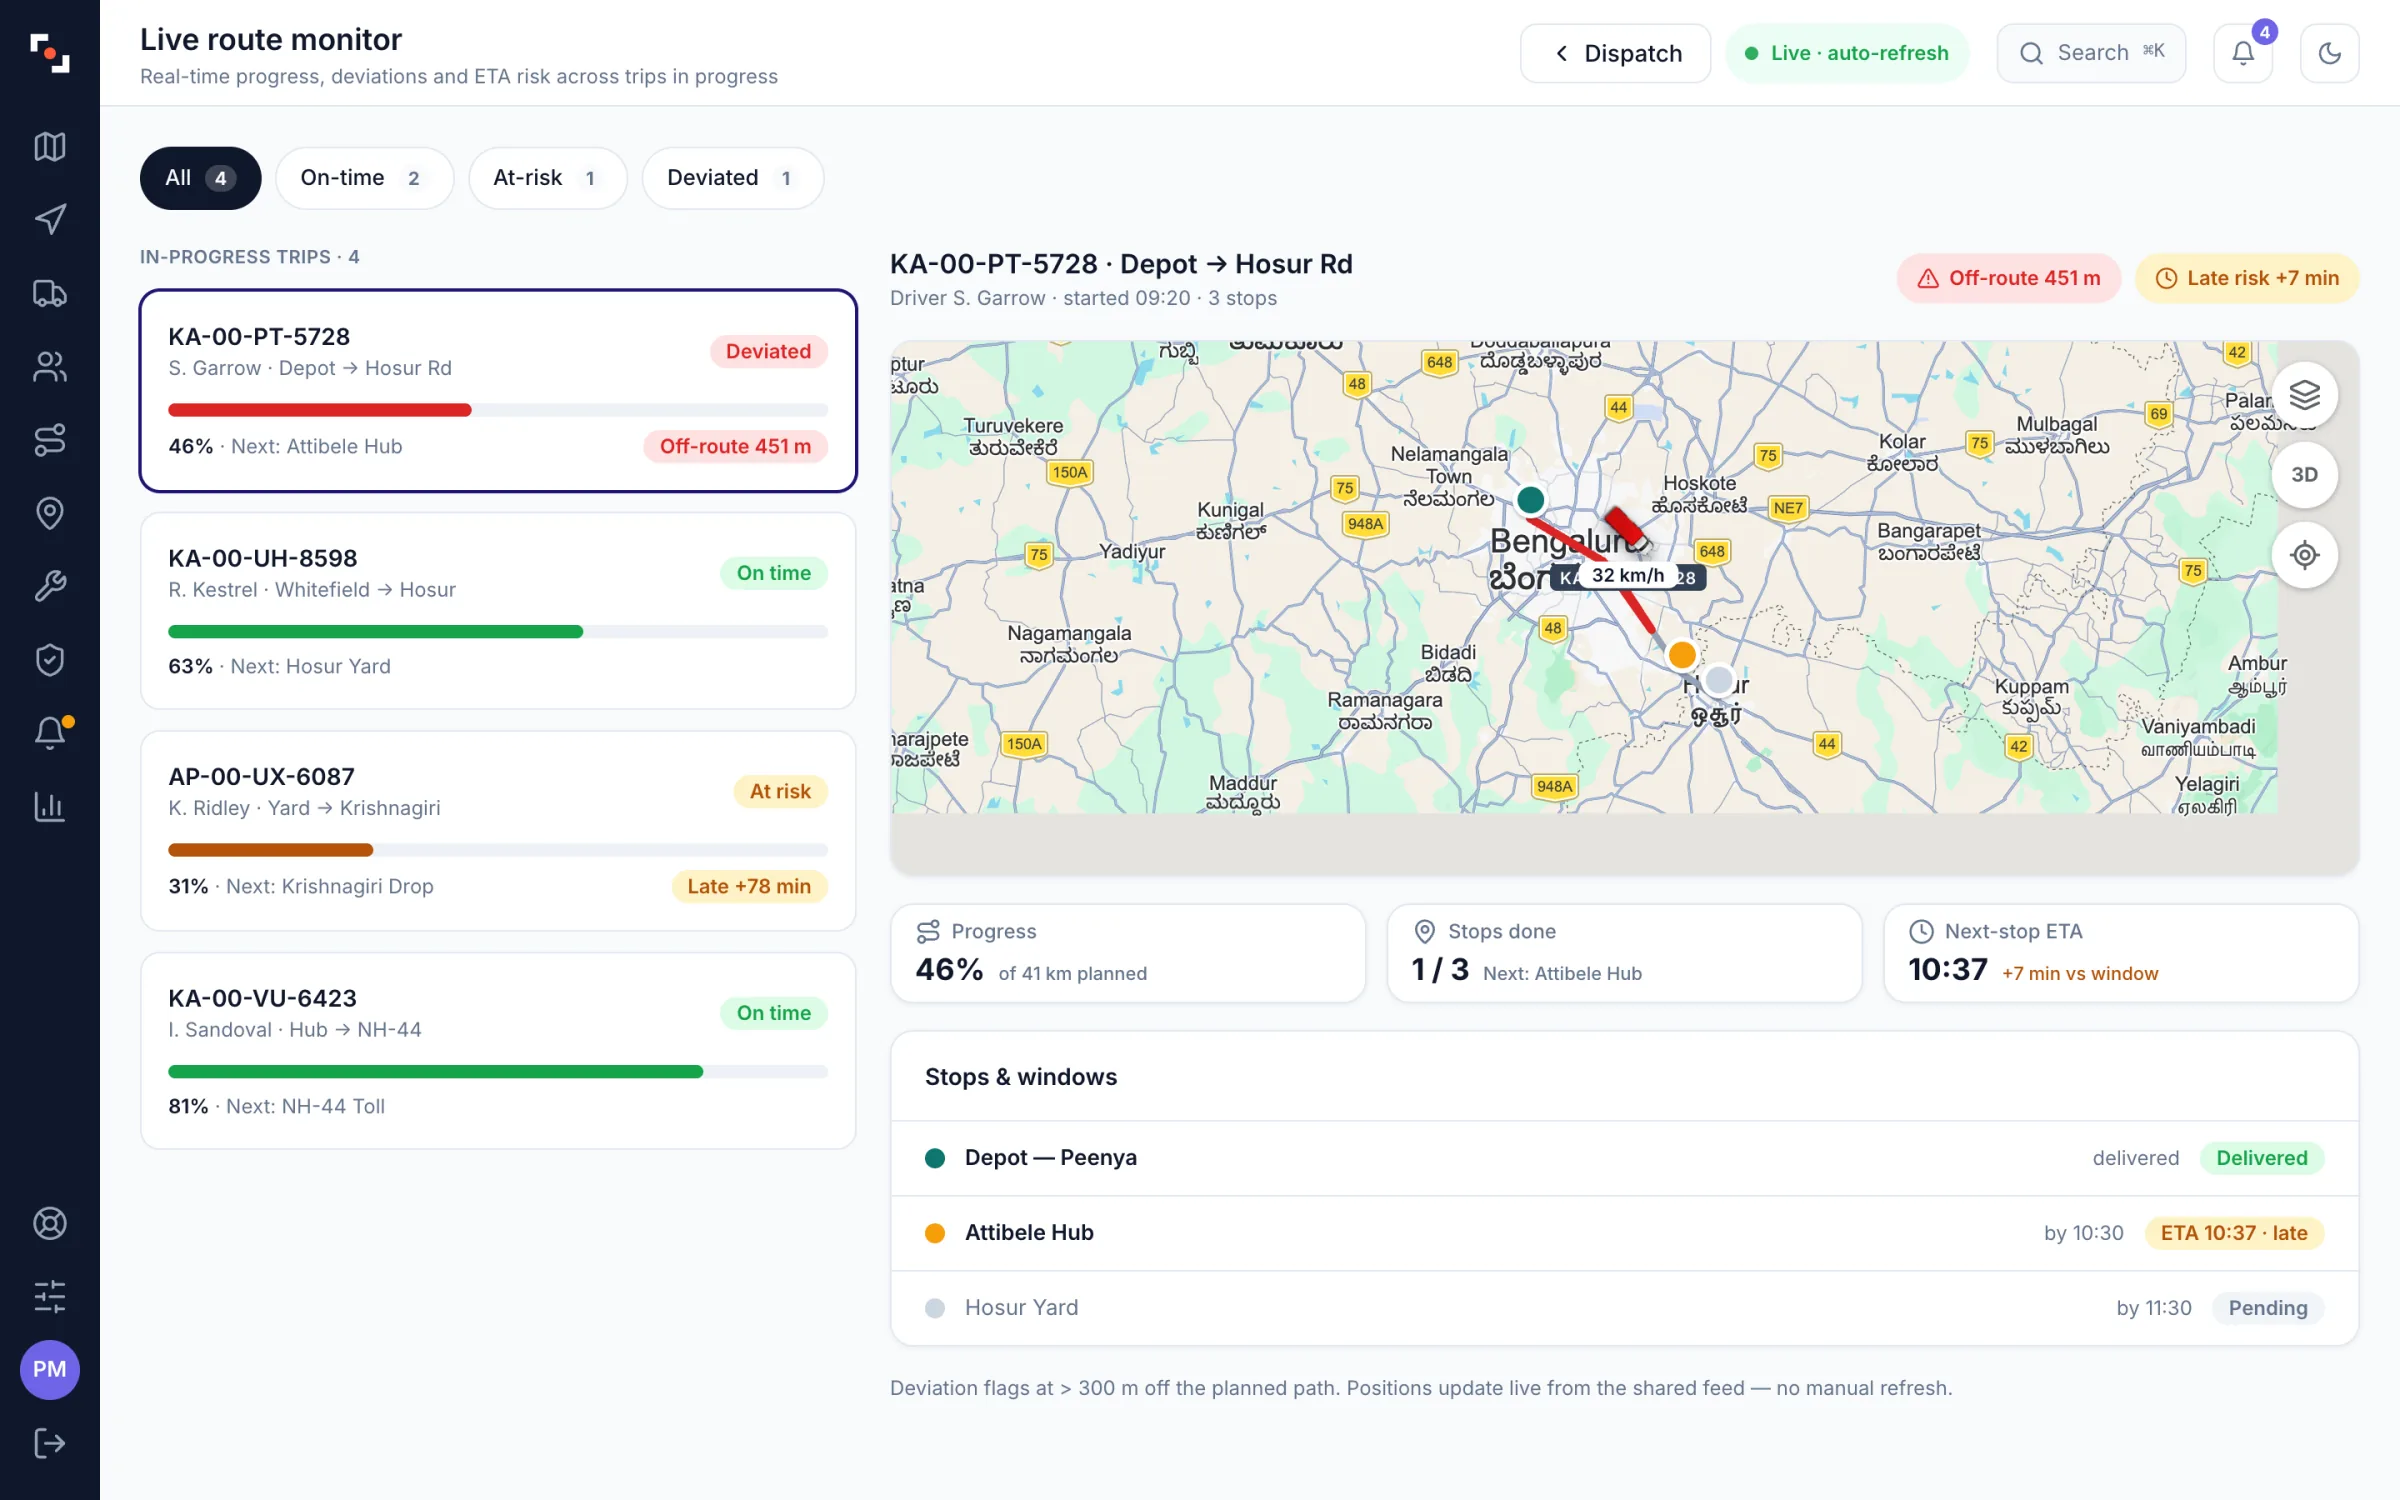Open the lifebuoy support sidebar icon
The image size is (2400, 1500).
tap(49, 1223)
